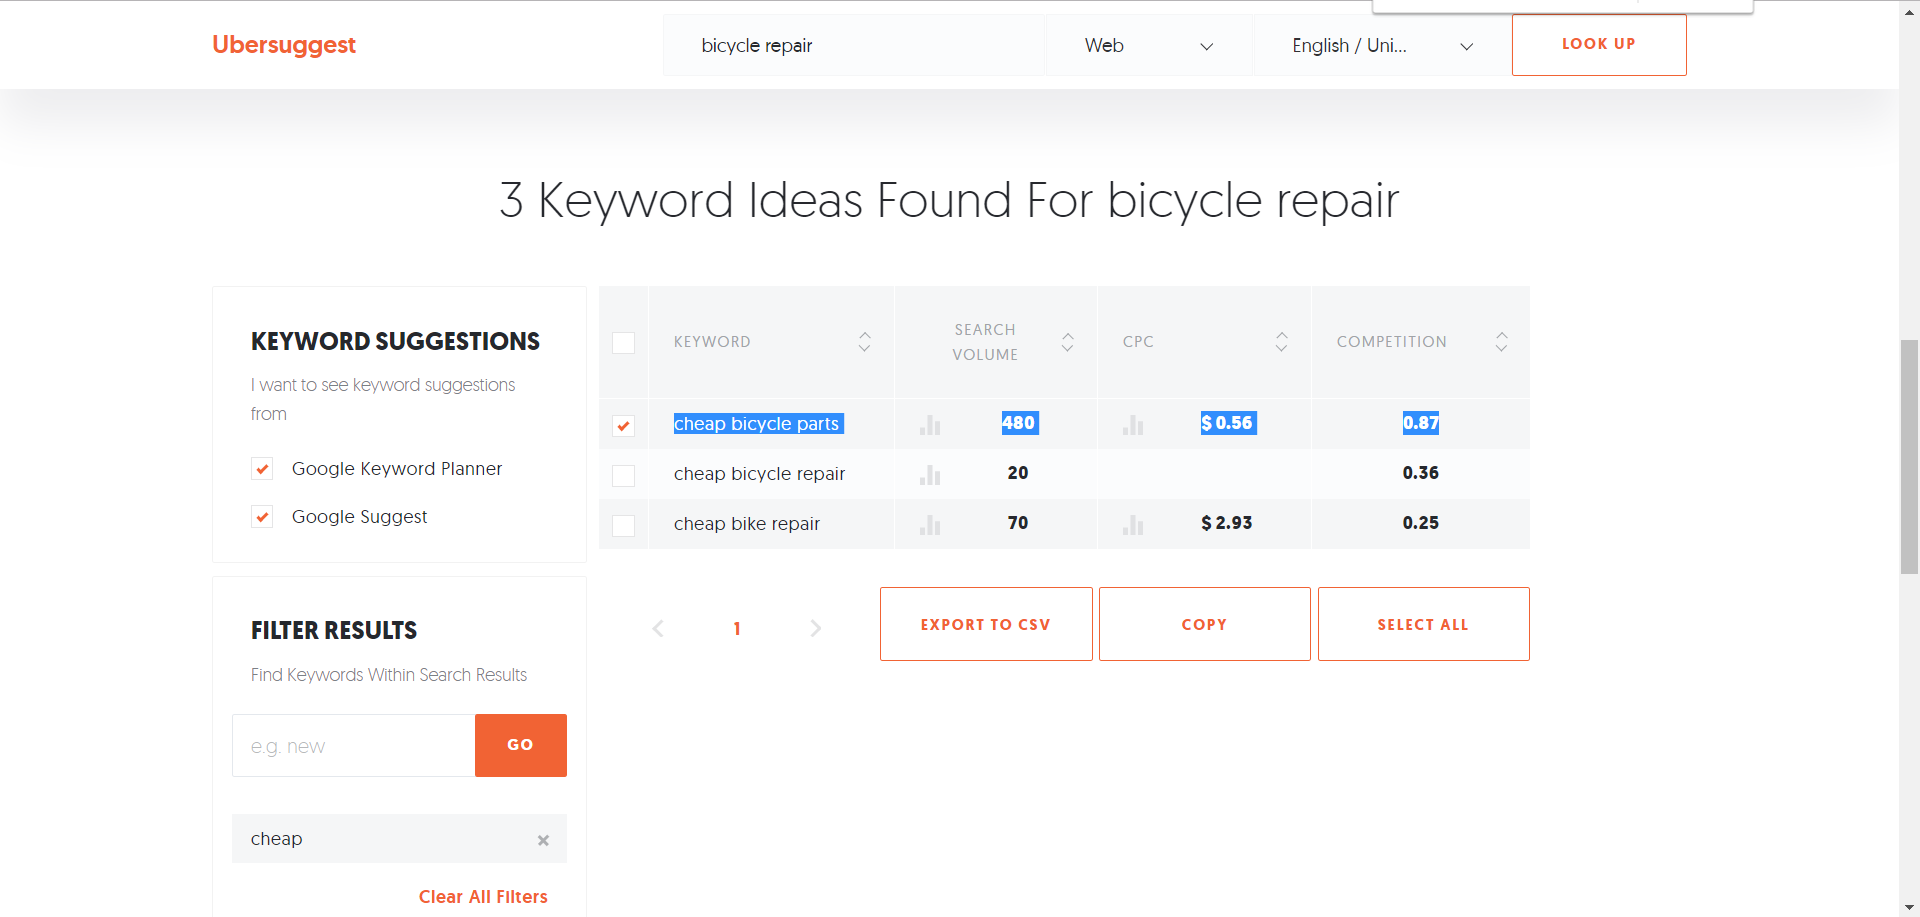Sort table by CPC arrows

(1281, 342)
